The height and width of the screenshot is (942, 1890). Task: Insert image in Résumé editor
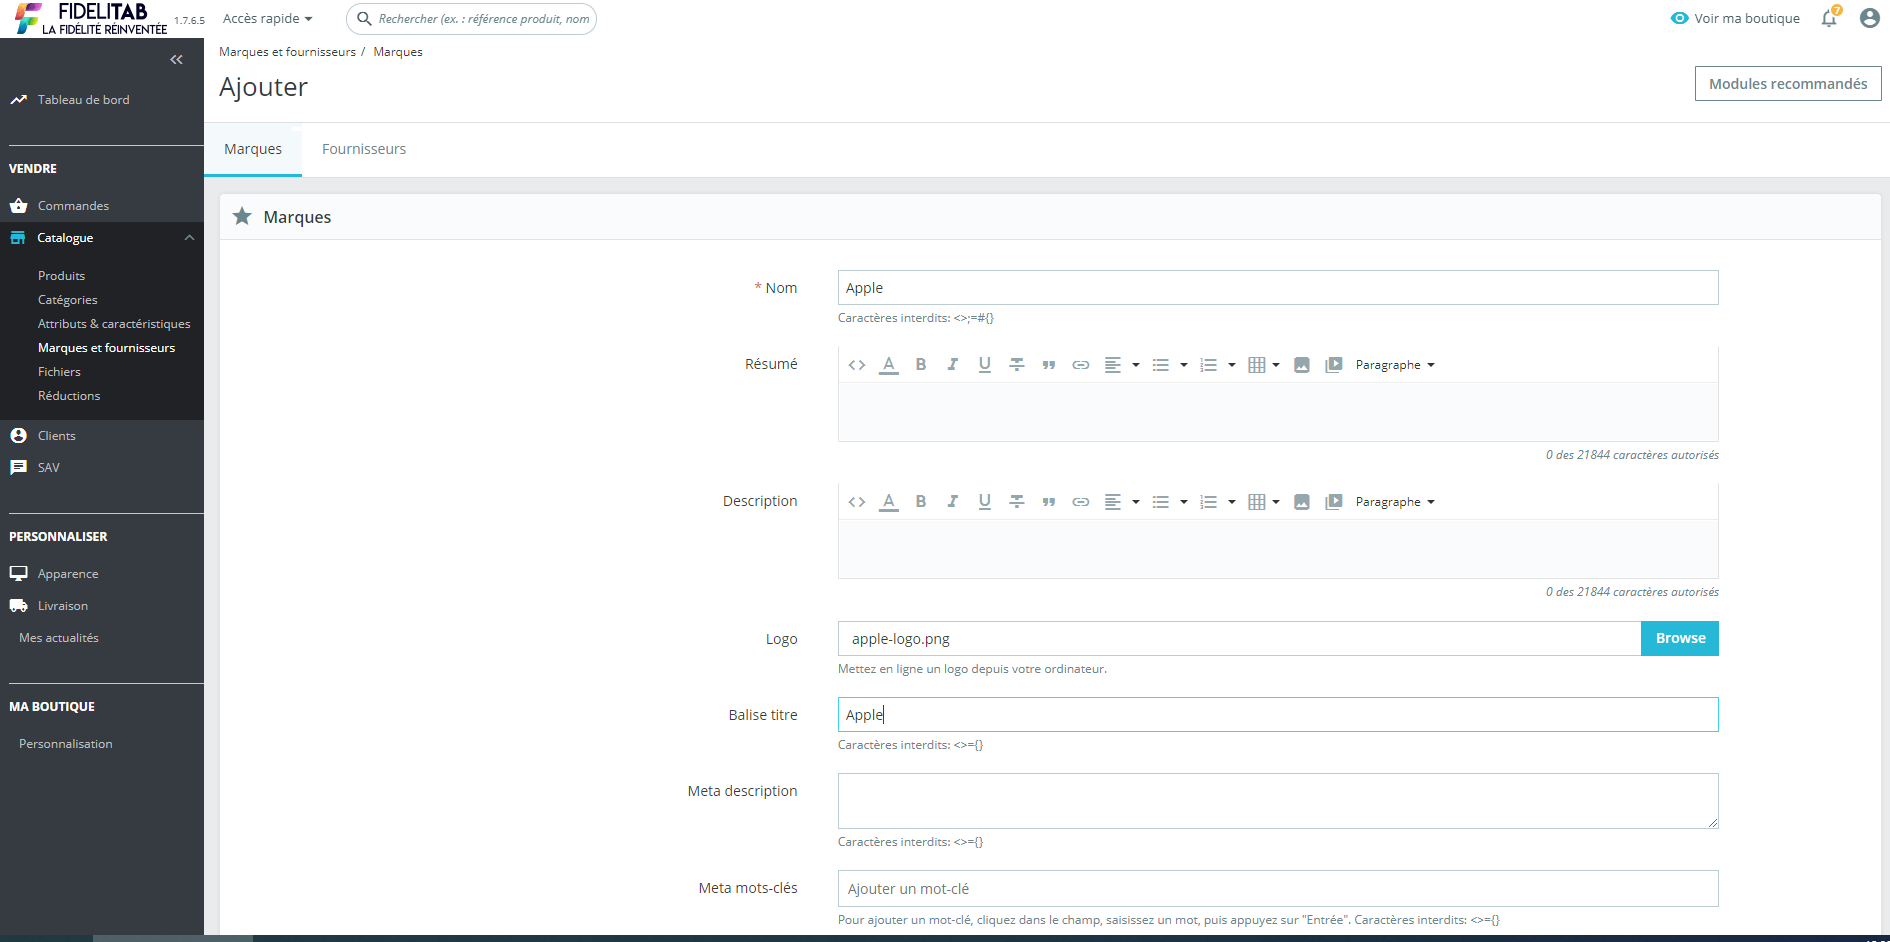coord(1302,365)
